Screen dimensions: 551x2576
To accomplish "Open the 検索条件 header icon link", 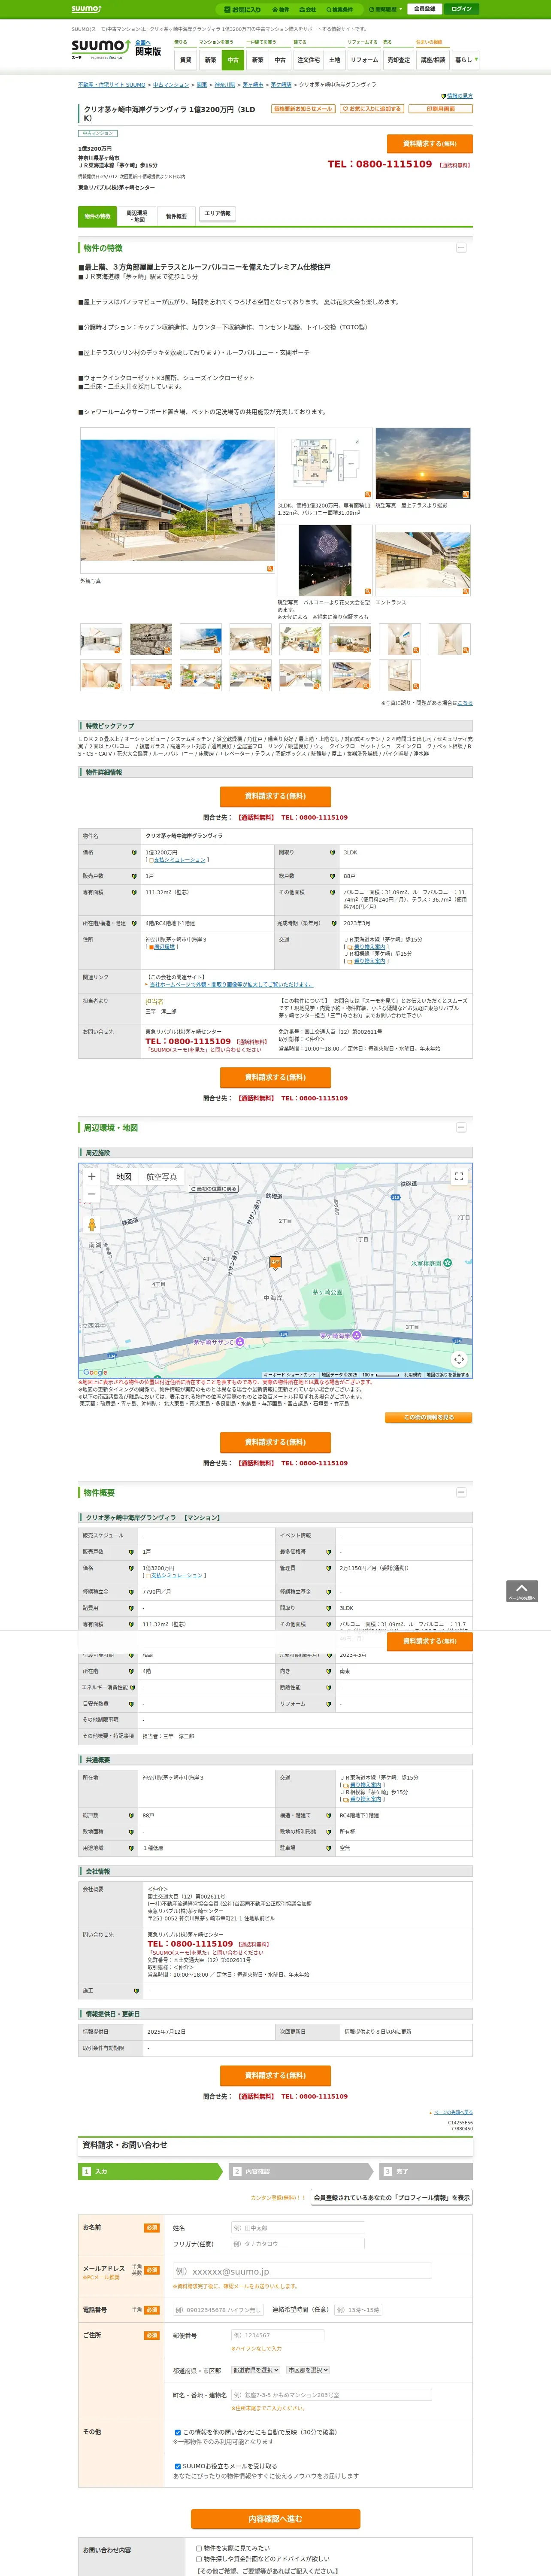I will coord(340,9).
